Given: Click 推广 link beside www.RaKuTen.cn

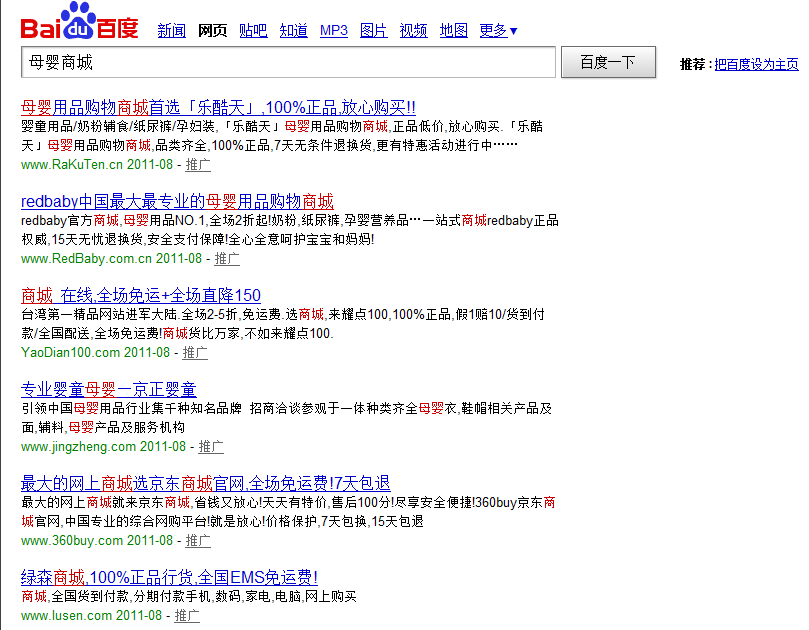Looking at the screenshot, I should coord(198,164).
